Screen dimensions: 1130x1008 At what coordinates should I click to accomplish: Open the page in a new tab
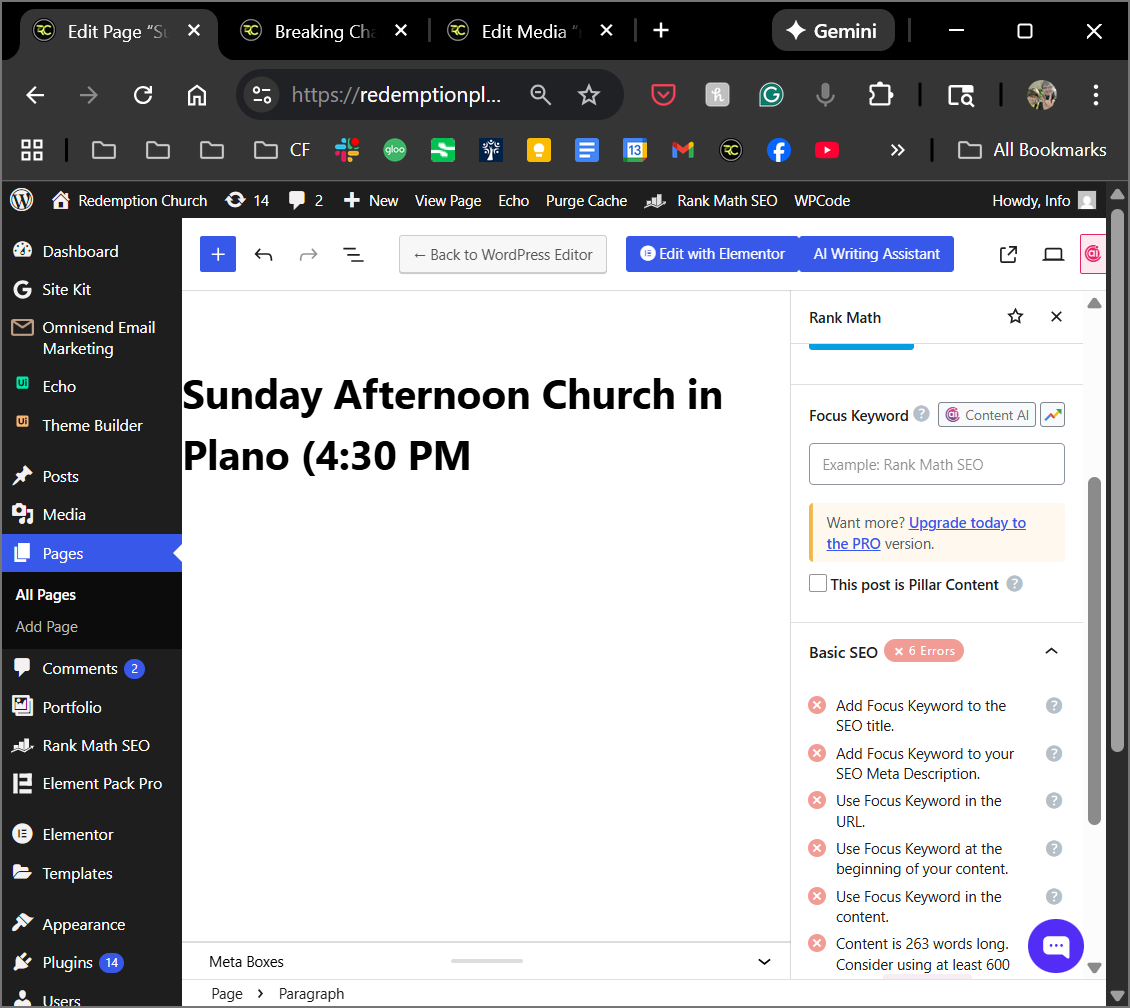coord(1008,254)
